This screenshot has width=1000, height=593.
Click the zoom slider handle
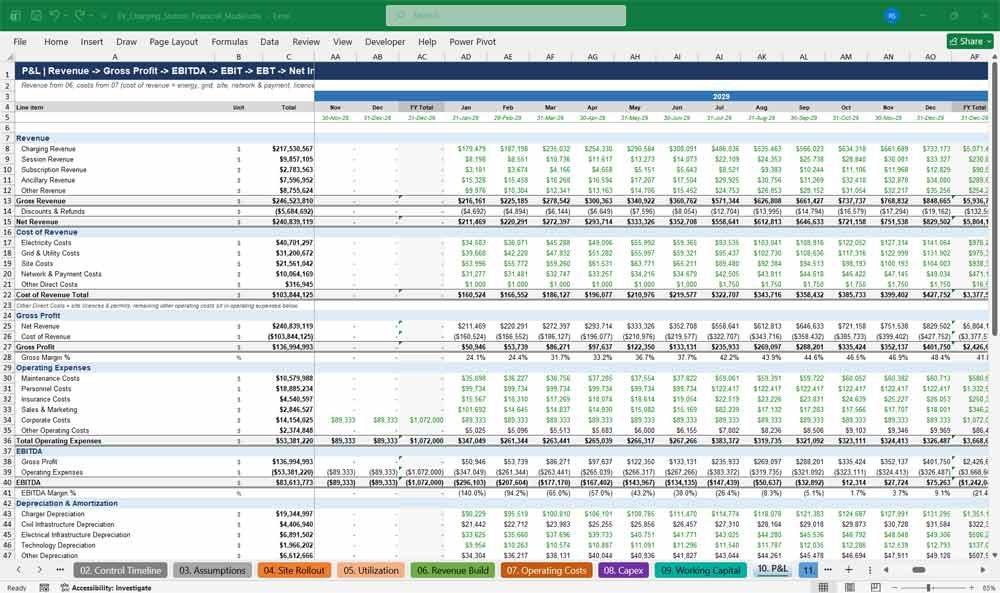pos(929,587)
